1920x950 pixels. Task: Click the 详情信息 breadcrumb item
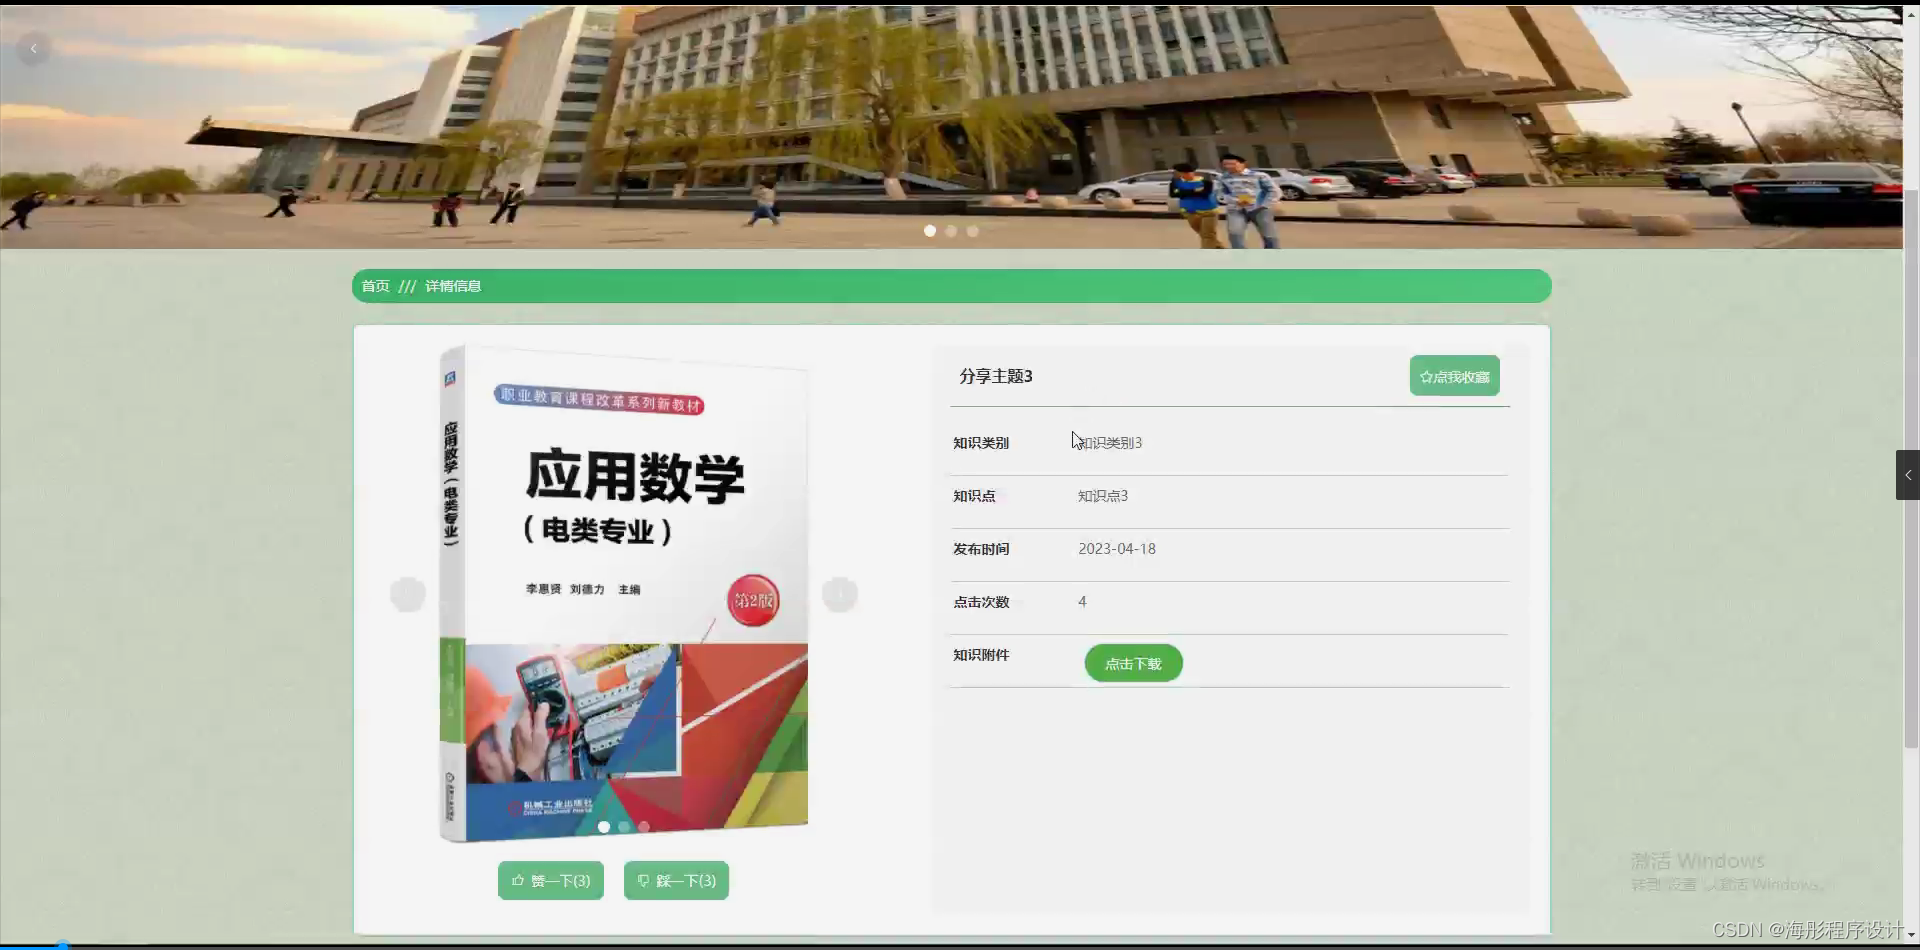point(452,286)
